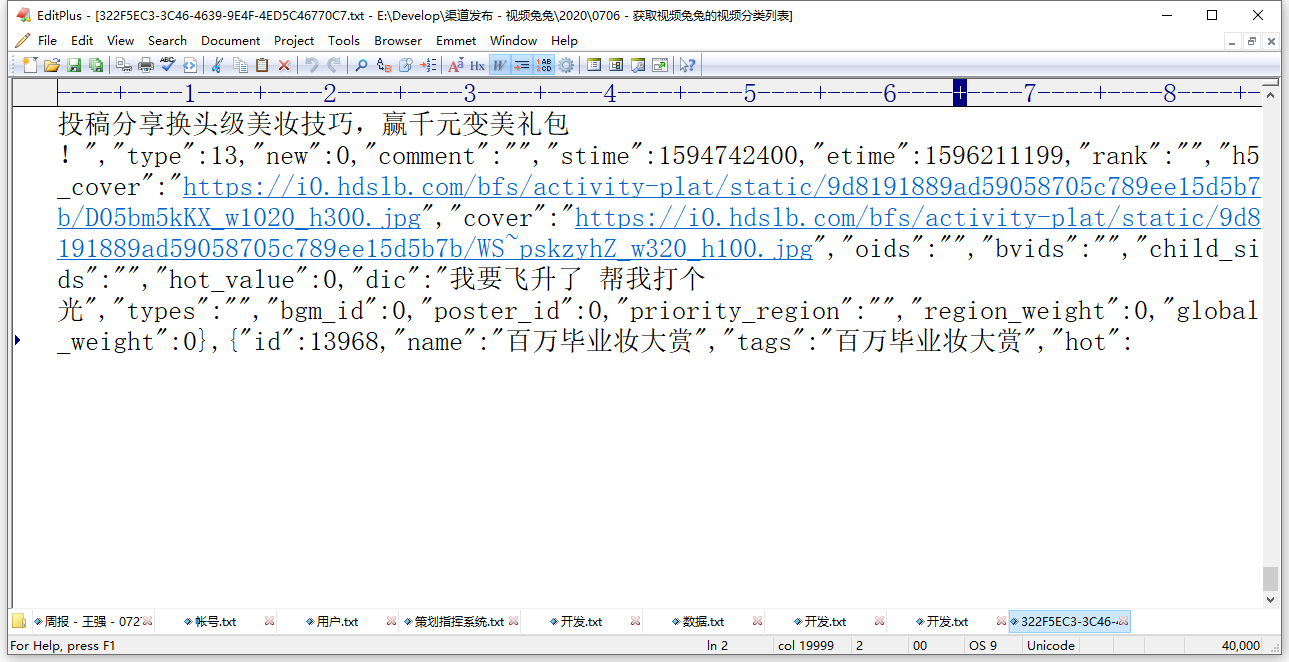Click the EditPlus app icon in title bar
Screen dimensions: 1289x662
tap(22, 15)
